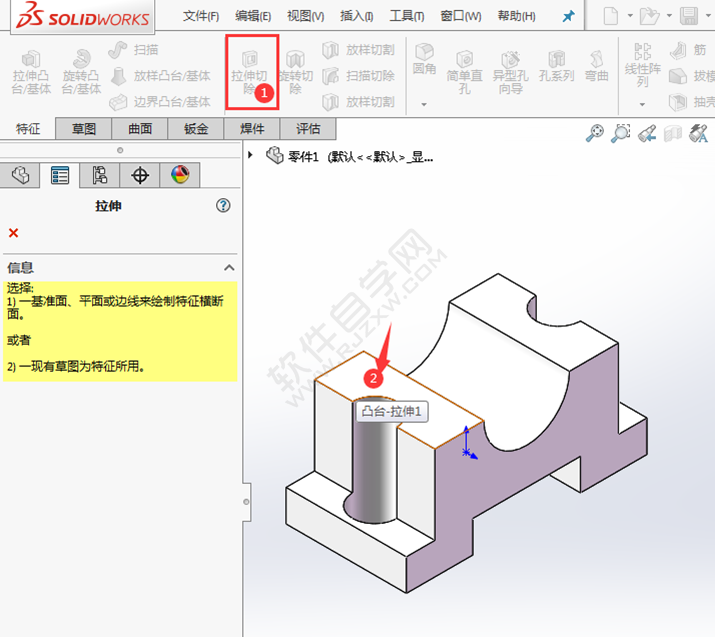Switch to the 焊件 tab

pyautogui.click(x=252, y=129)
